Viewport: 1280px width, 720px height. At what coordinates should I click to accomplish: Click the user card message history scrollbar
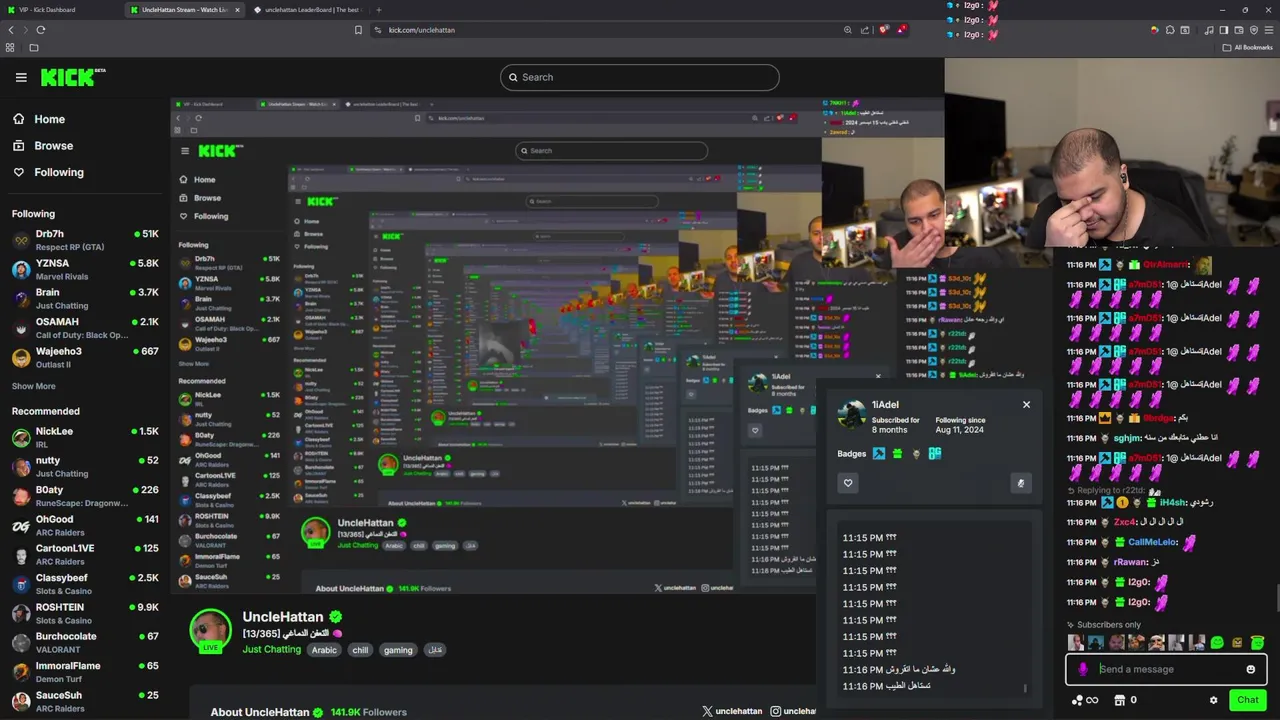click(x=1025, y=688)
